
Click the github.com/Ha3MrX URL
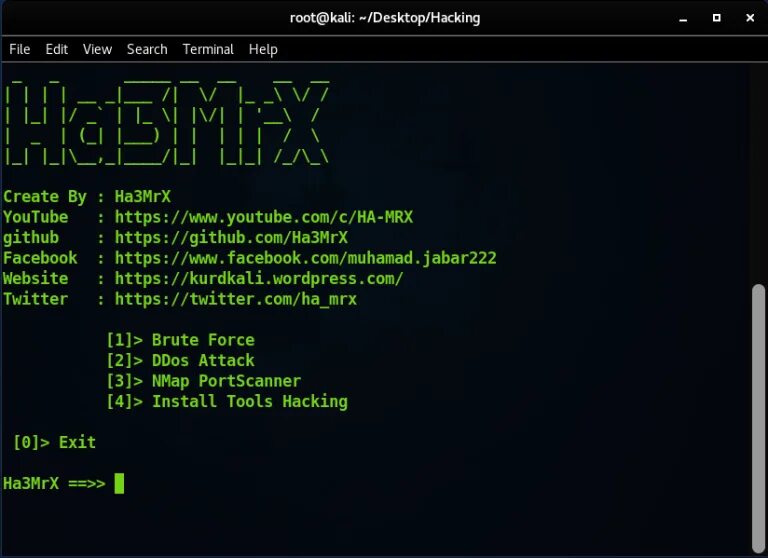[x=231, y=238]
